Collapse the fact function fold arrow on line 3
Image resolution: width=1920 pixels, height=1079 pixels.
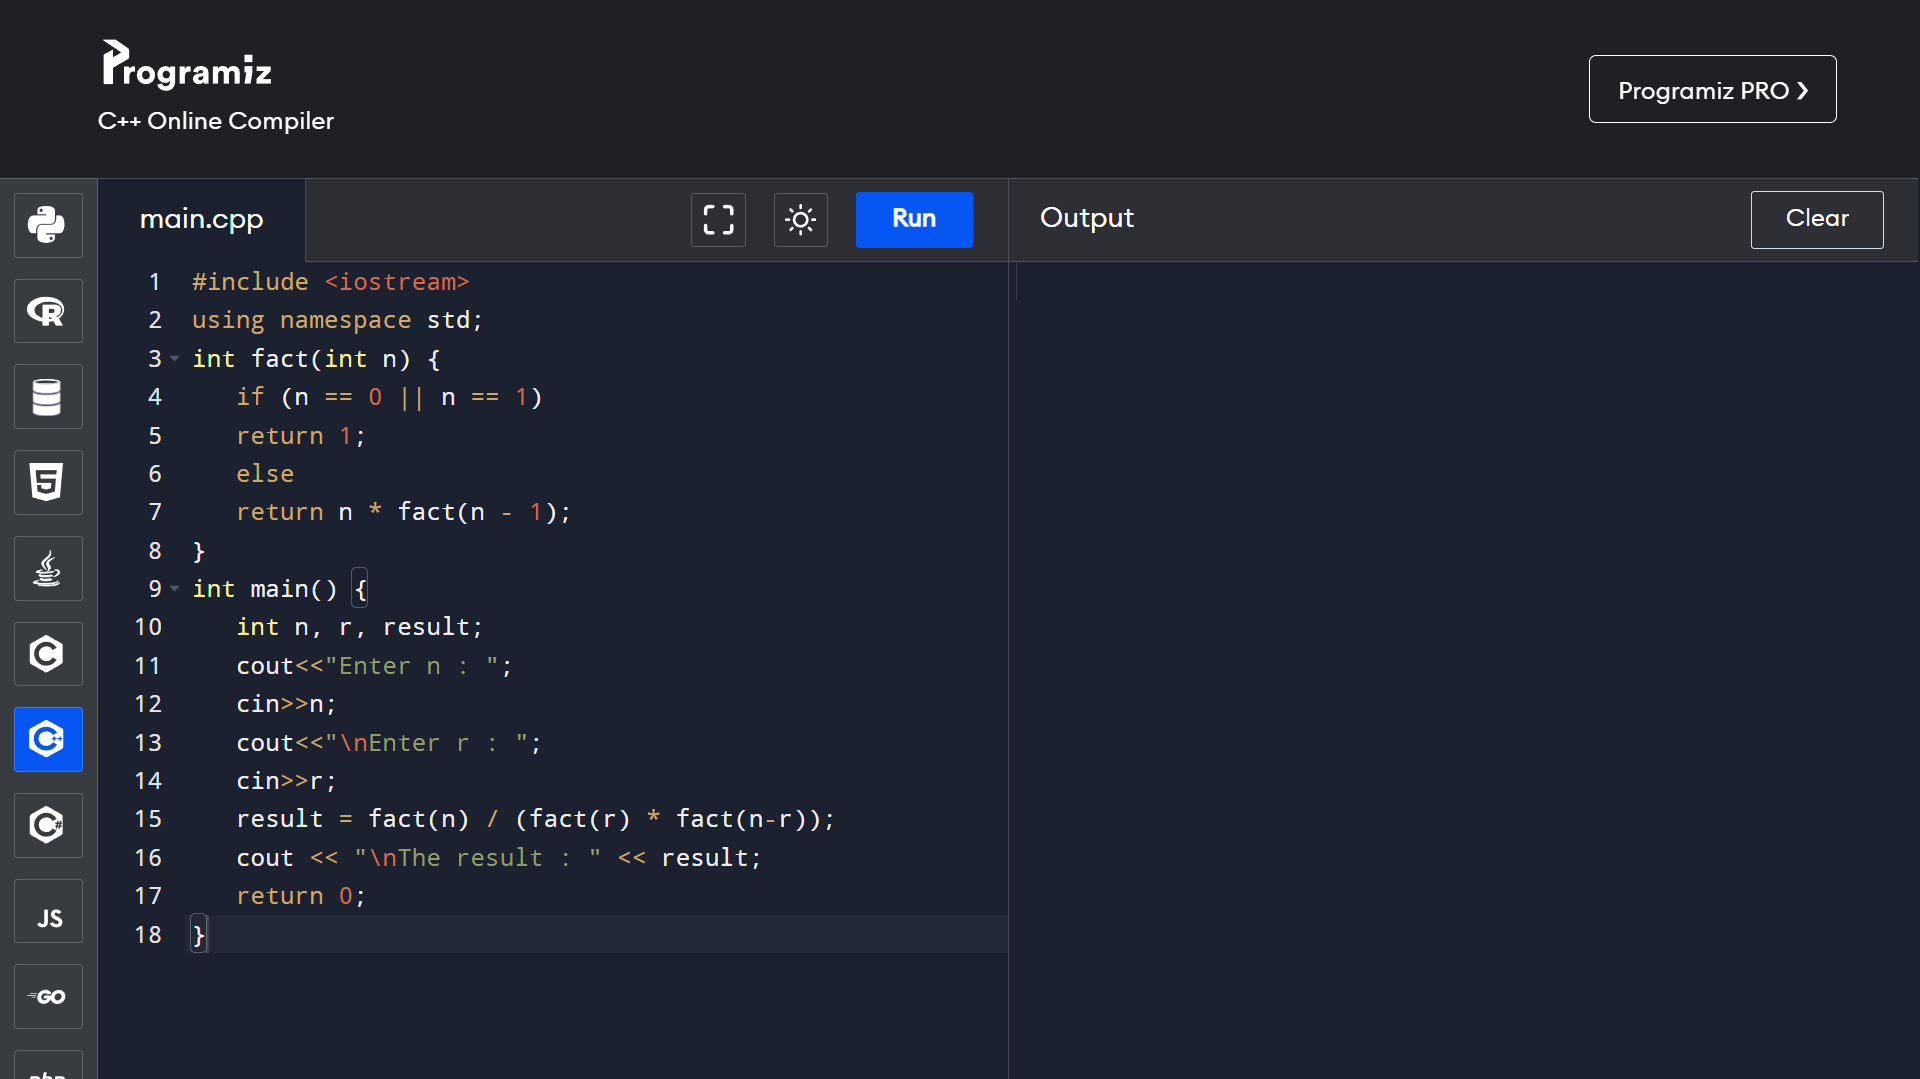click(x=175, y=358)
